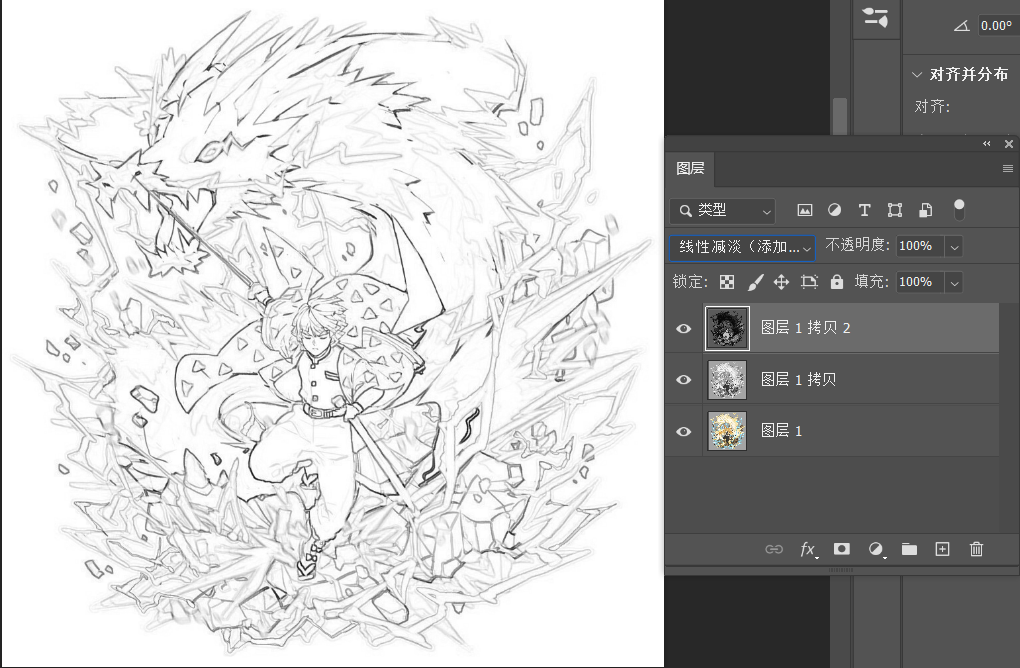Hide layer 图层 1

[683, 431]
